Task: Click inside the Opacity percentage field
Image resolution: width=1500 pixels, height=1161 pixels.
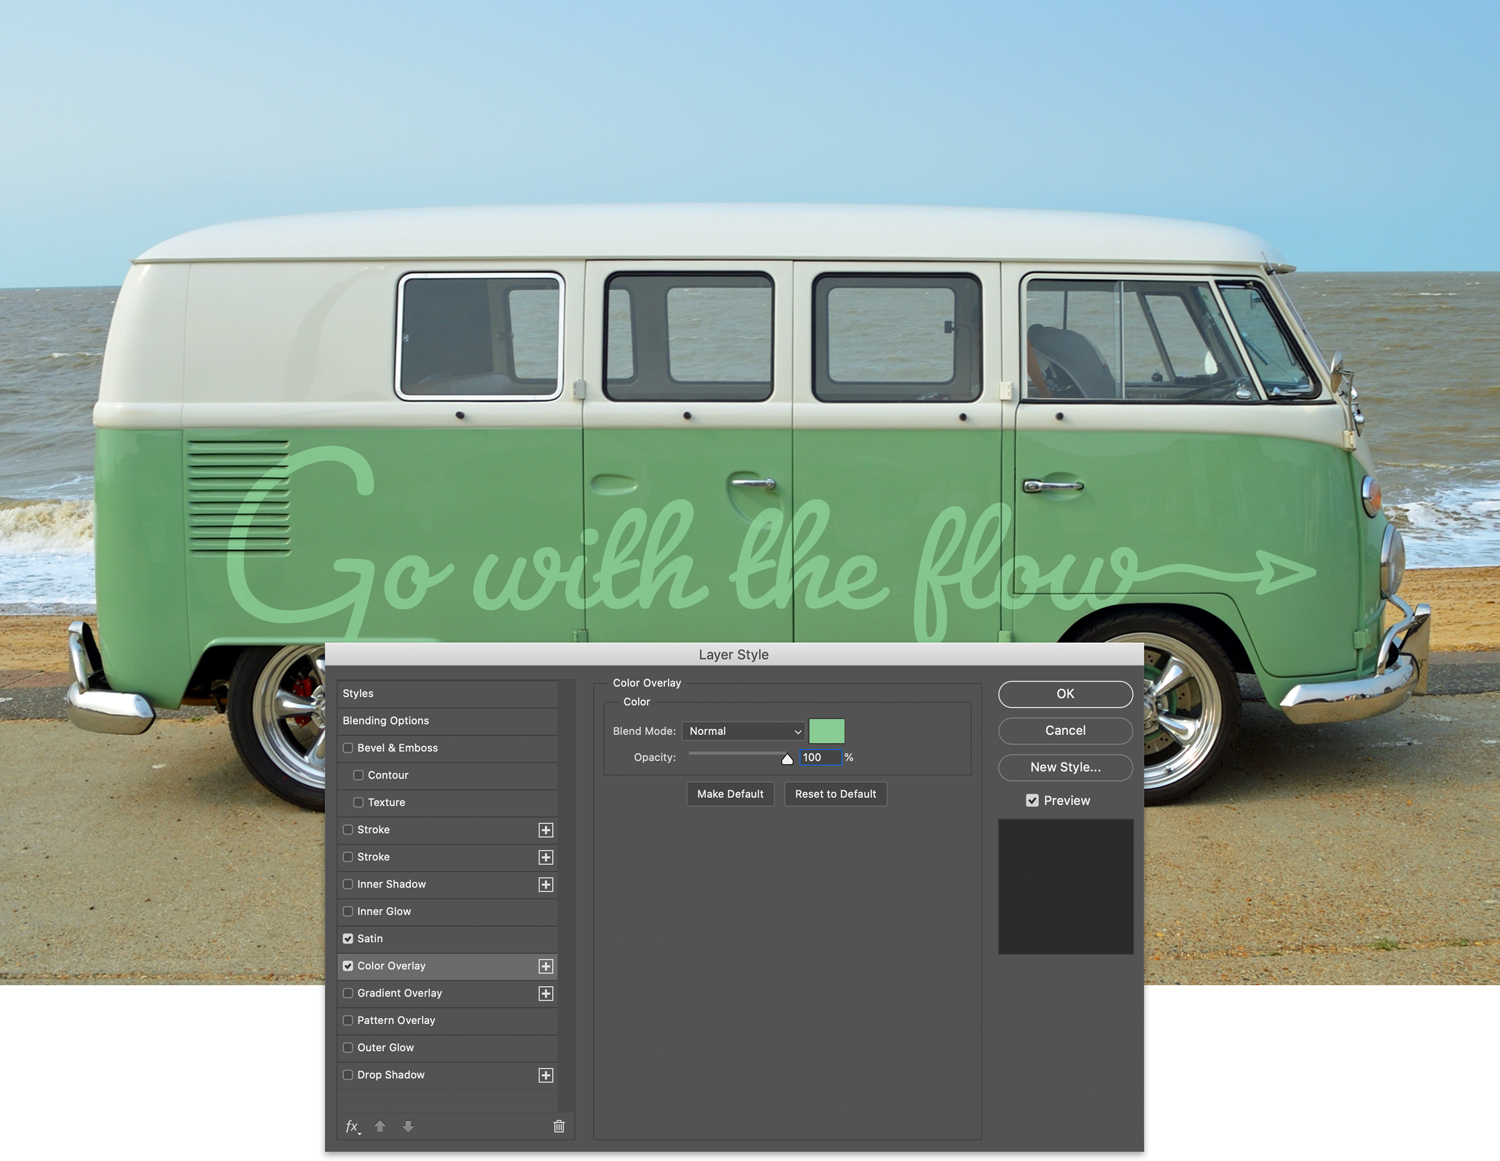Action: [x=820, y=757]
